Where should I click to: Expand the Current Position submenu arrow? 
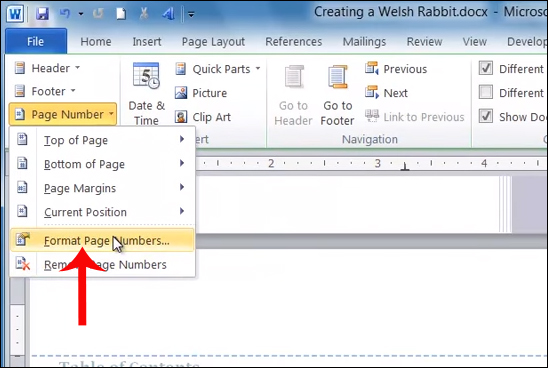(x=182, y=211)
